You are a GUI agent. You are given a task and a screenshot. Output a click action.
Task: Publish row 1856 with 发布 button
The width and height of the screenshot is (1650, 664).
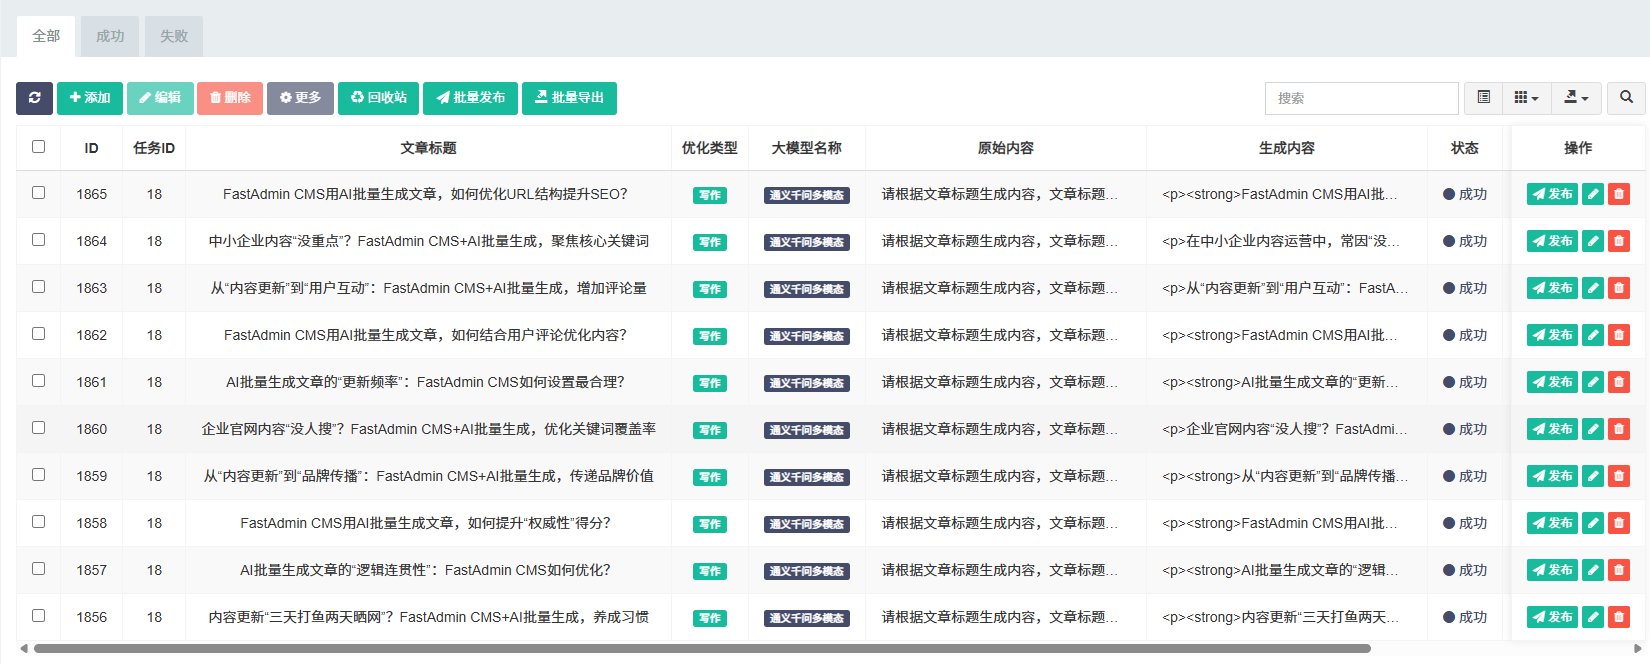[1553, 617]
